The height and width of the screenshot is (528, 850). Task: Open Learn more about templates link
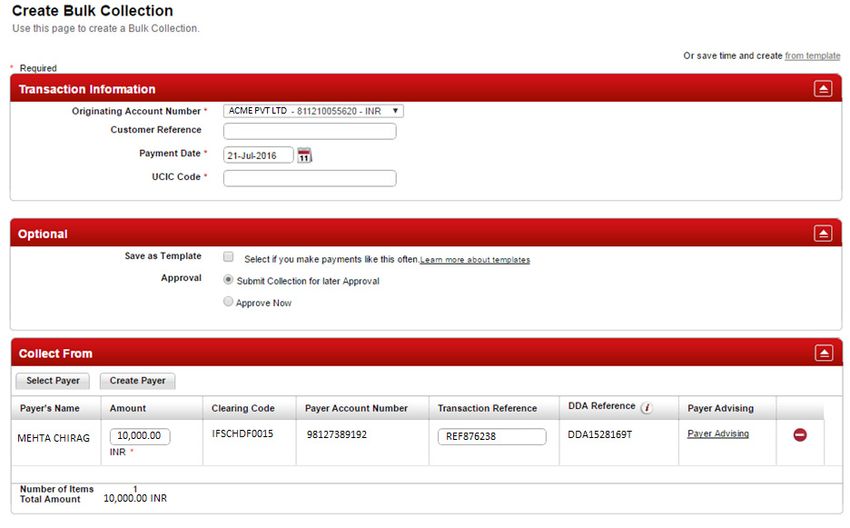[475, 260]
